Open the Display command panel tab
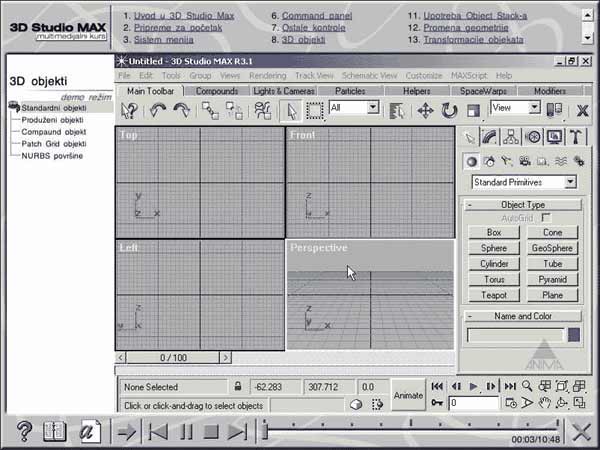600x450 pixels. [x=554, y=137]
